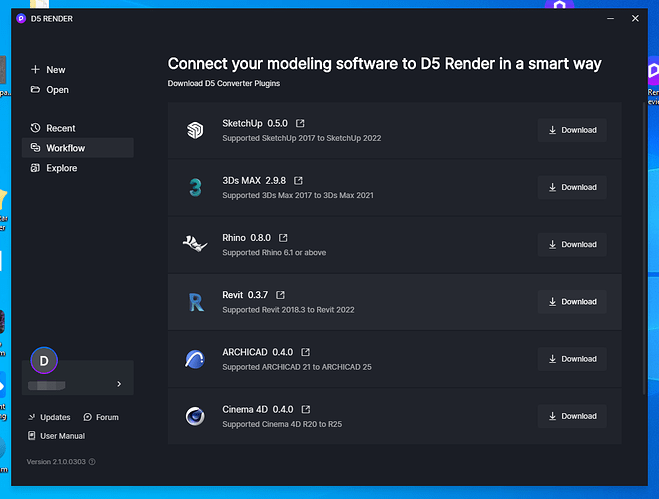Download the SketchUp plugin
Image resolution: width=659 pixels, height=499 pixels.
pos(572,130)
